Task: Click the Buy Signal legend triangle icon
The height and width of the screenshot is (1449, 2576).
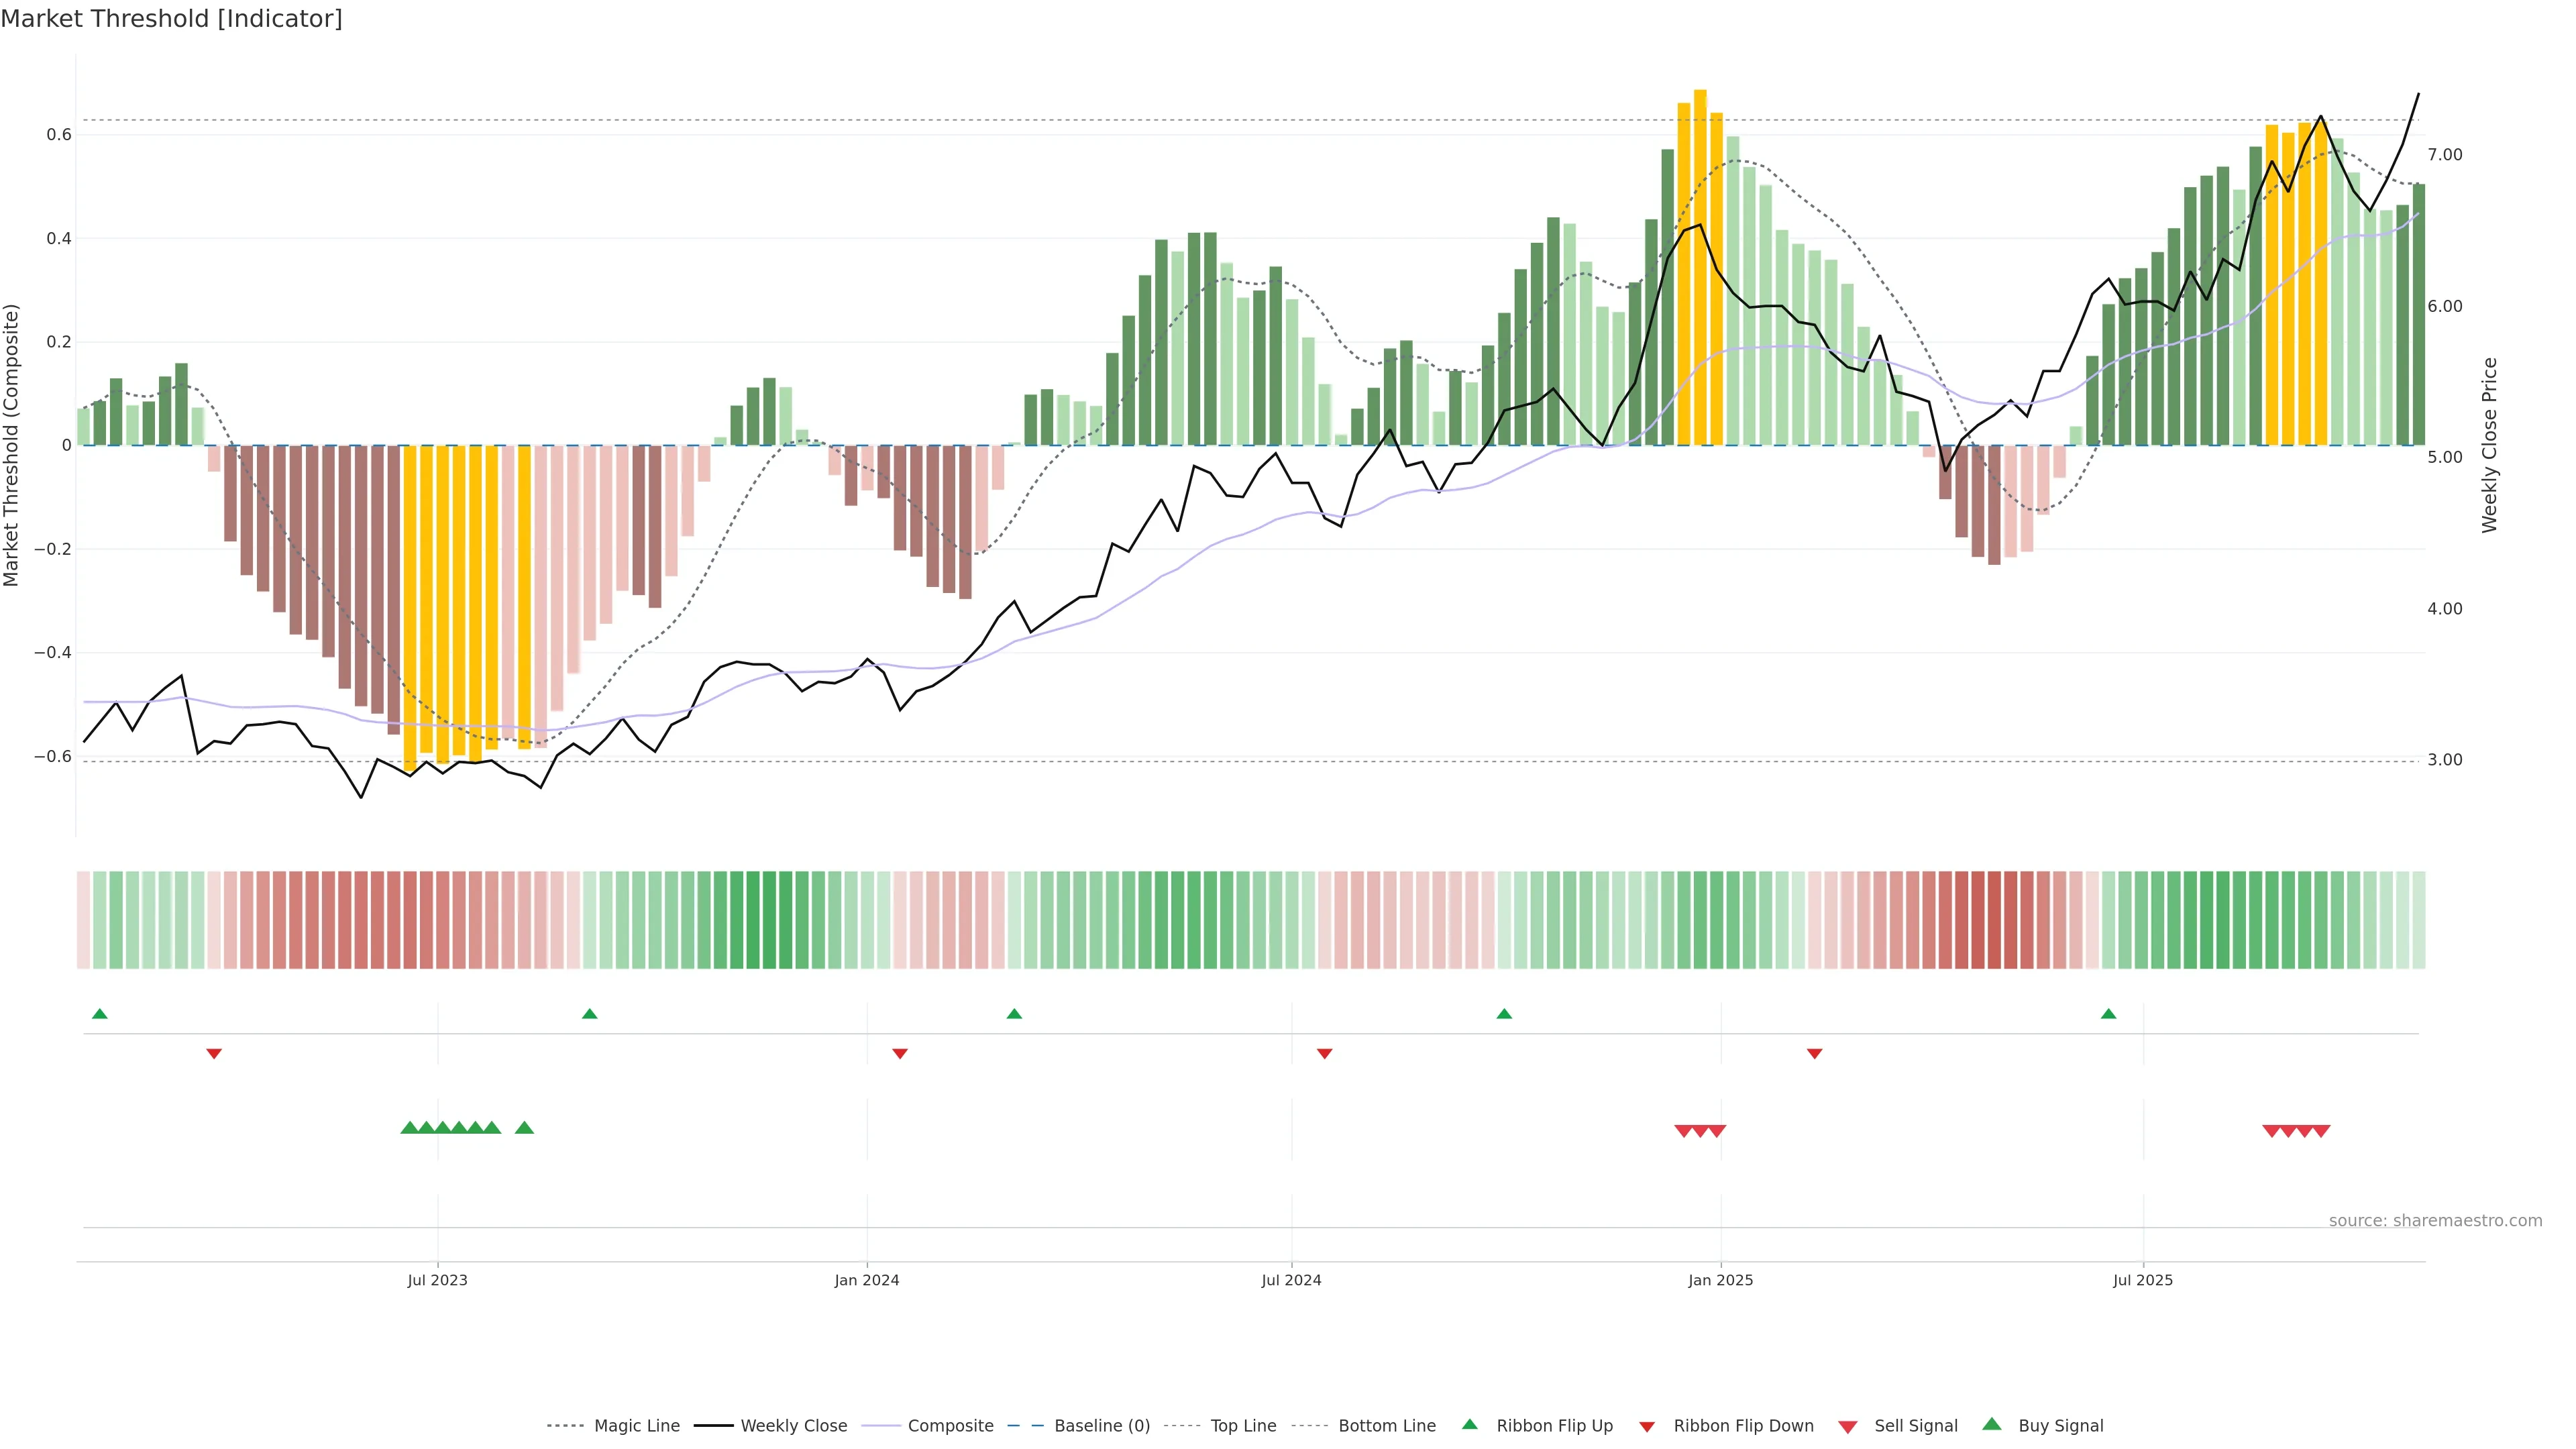Action: (x=1992, y=1424)
